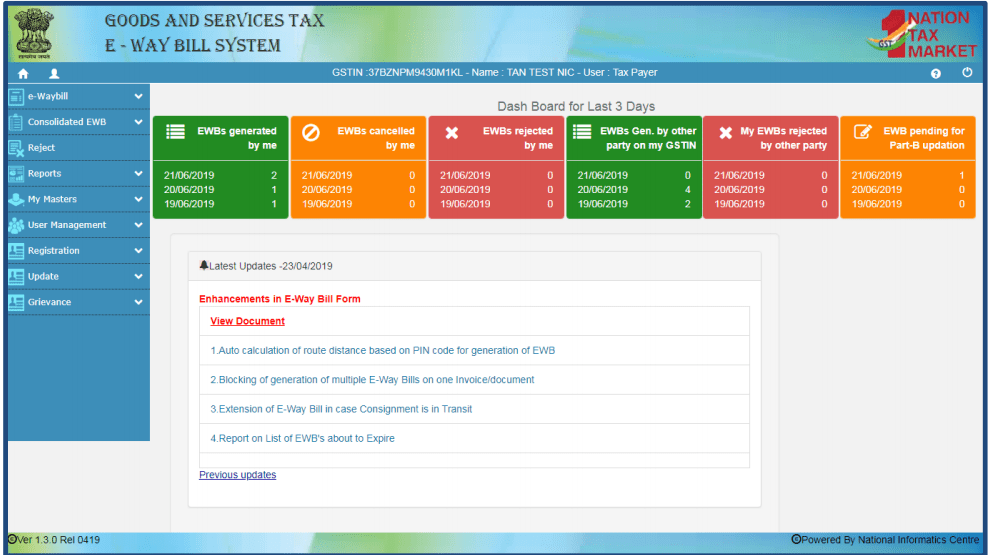Click the Ver 1.3.0 Rel 0419 footer text
The height and width of the screenshot is (555, 991).
tap(54, 540)
